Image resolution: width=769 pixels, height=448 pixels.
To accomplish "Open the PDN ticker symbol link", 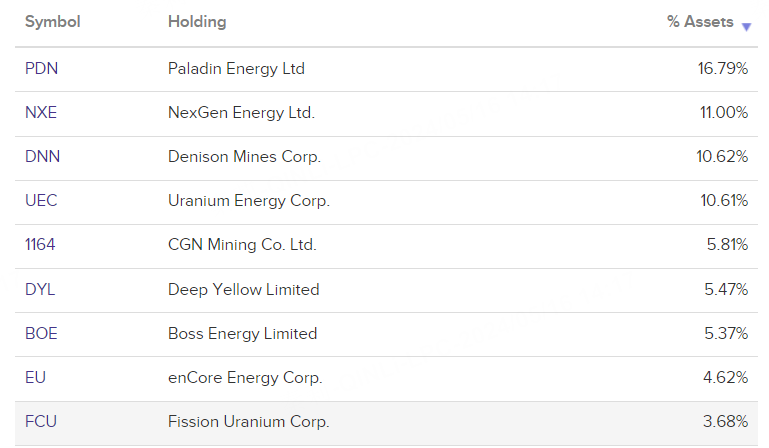I will [42, 69].
